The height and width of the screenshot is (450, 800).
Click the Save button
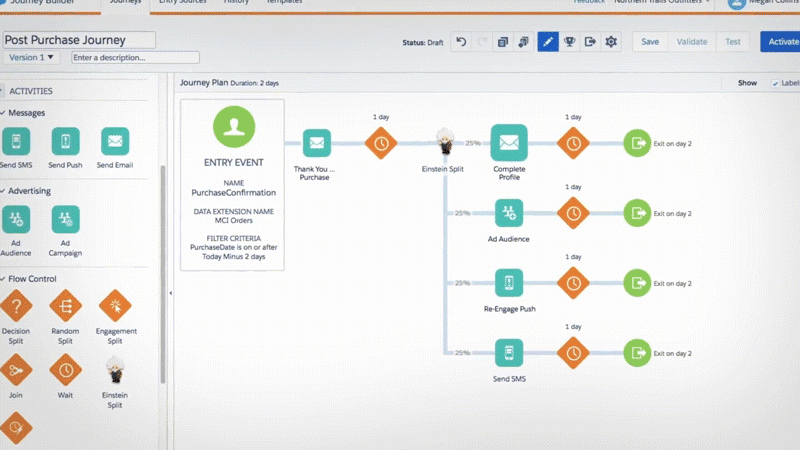pyautogui.click(x=650, y=42)
